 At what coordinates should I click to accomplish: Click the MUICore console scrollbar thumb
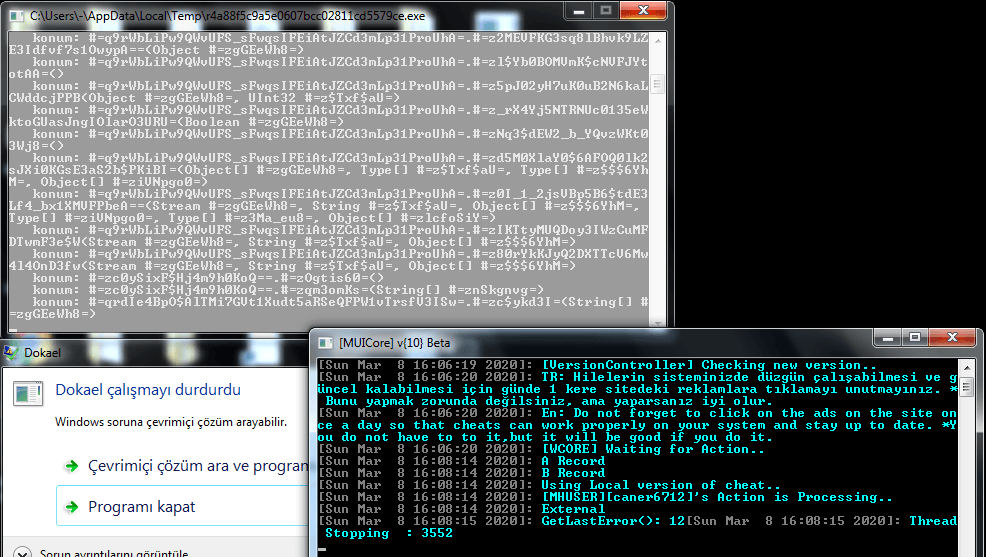[x=967, y=386]
